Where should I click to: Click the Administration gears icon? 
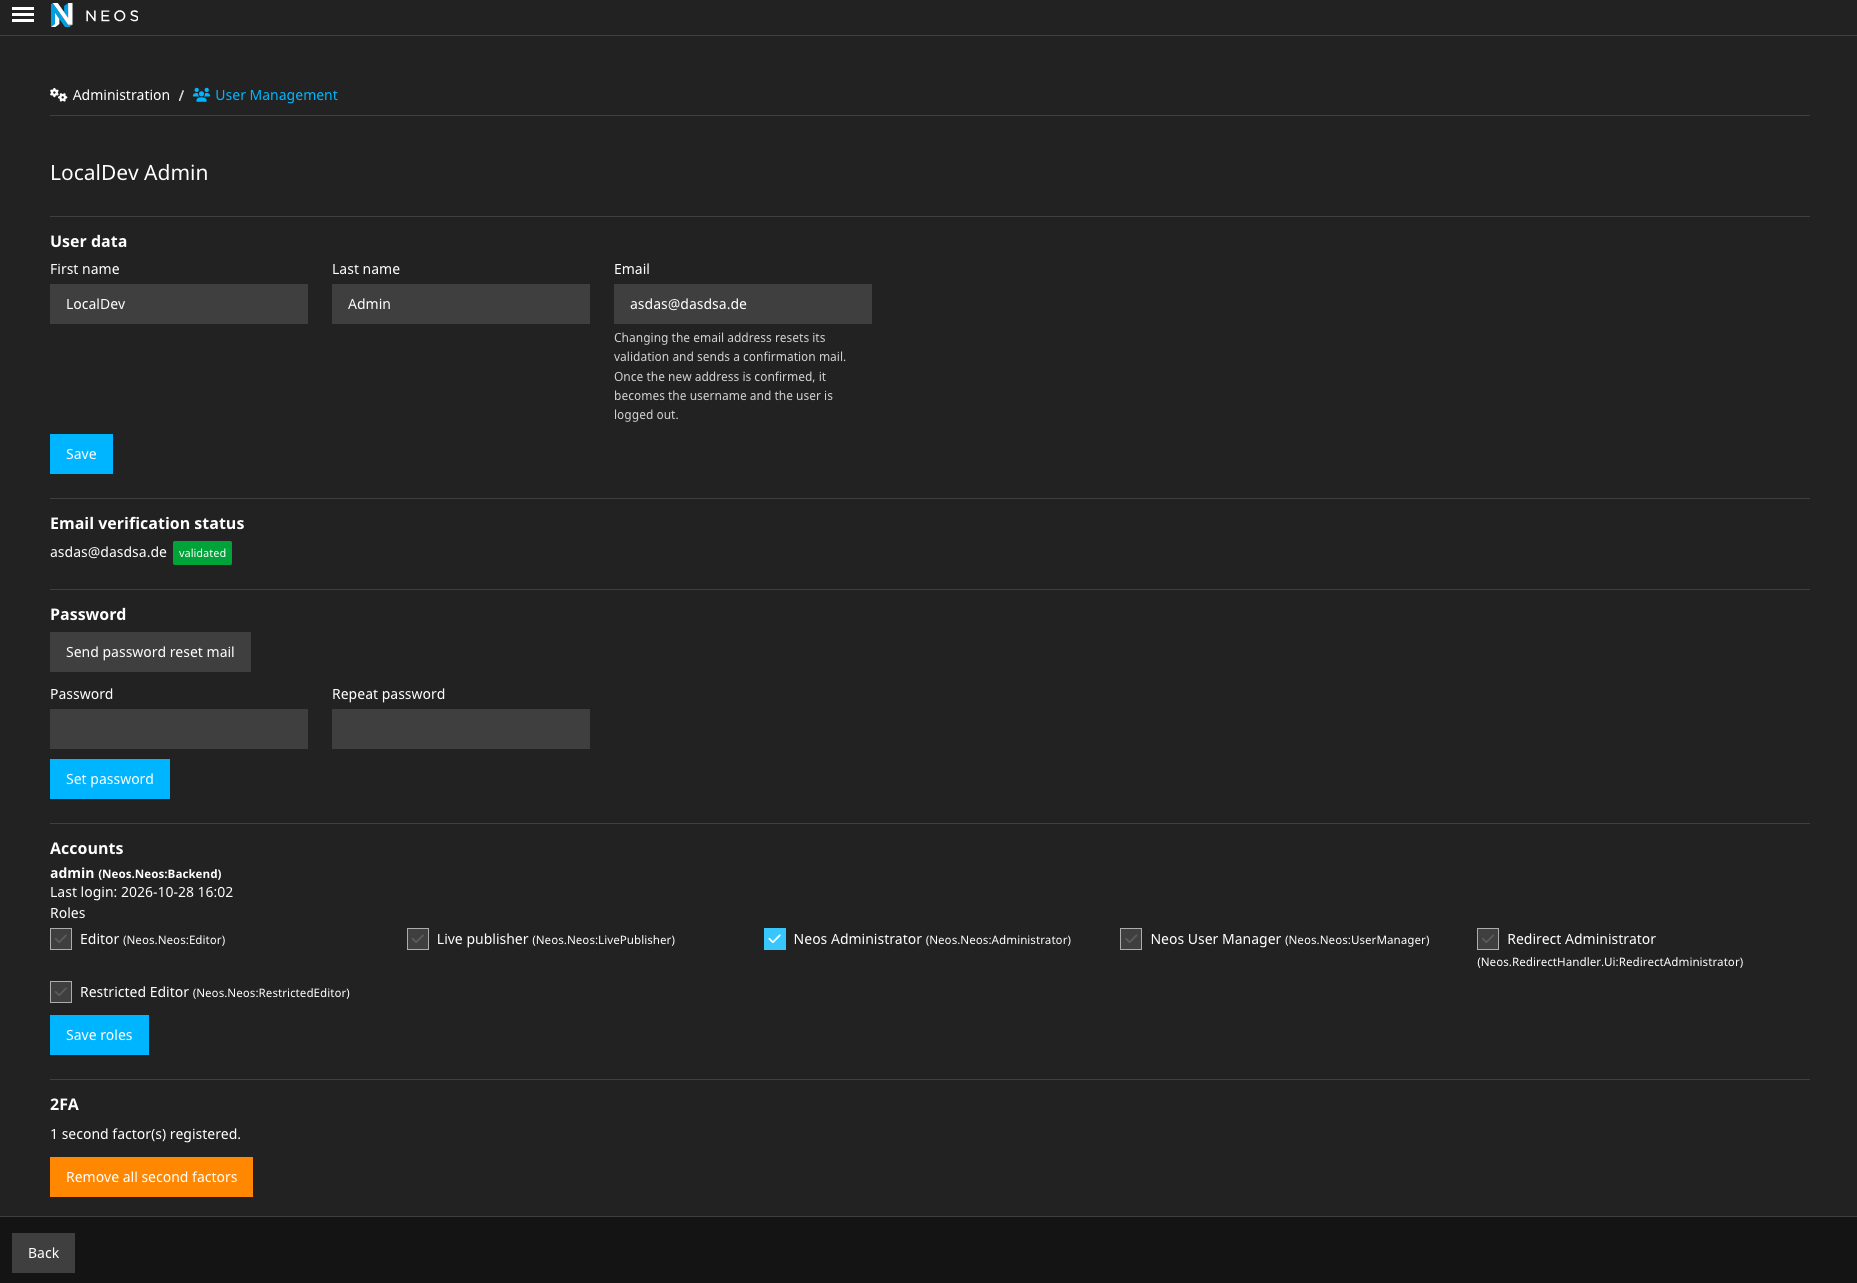tap(58, 95)
